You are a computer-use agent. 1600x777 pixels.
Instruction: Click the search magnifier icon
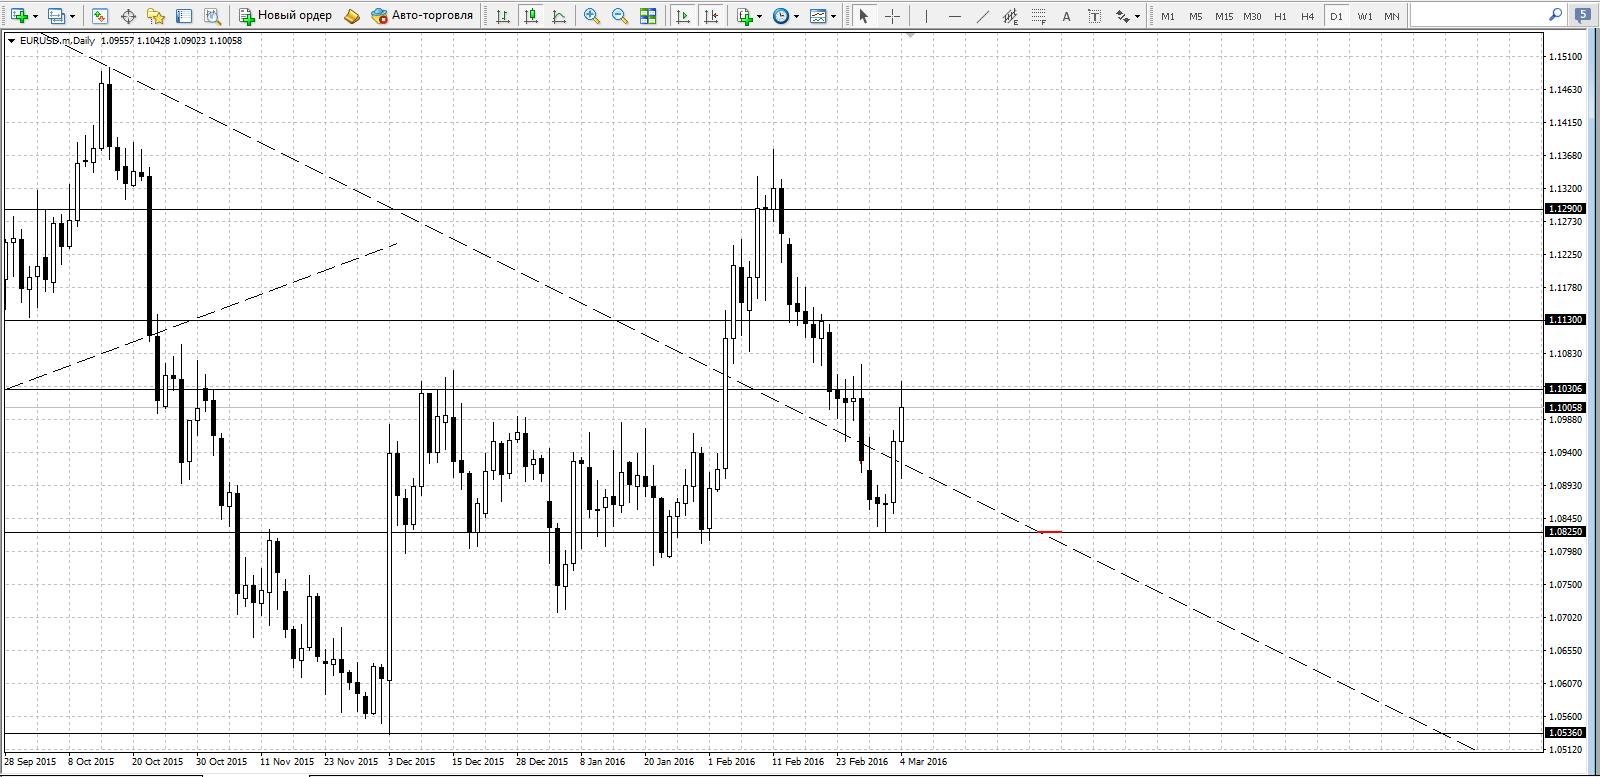coord(1555,15)
